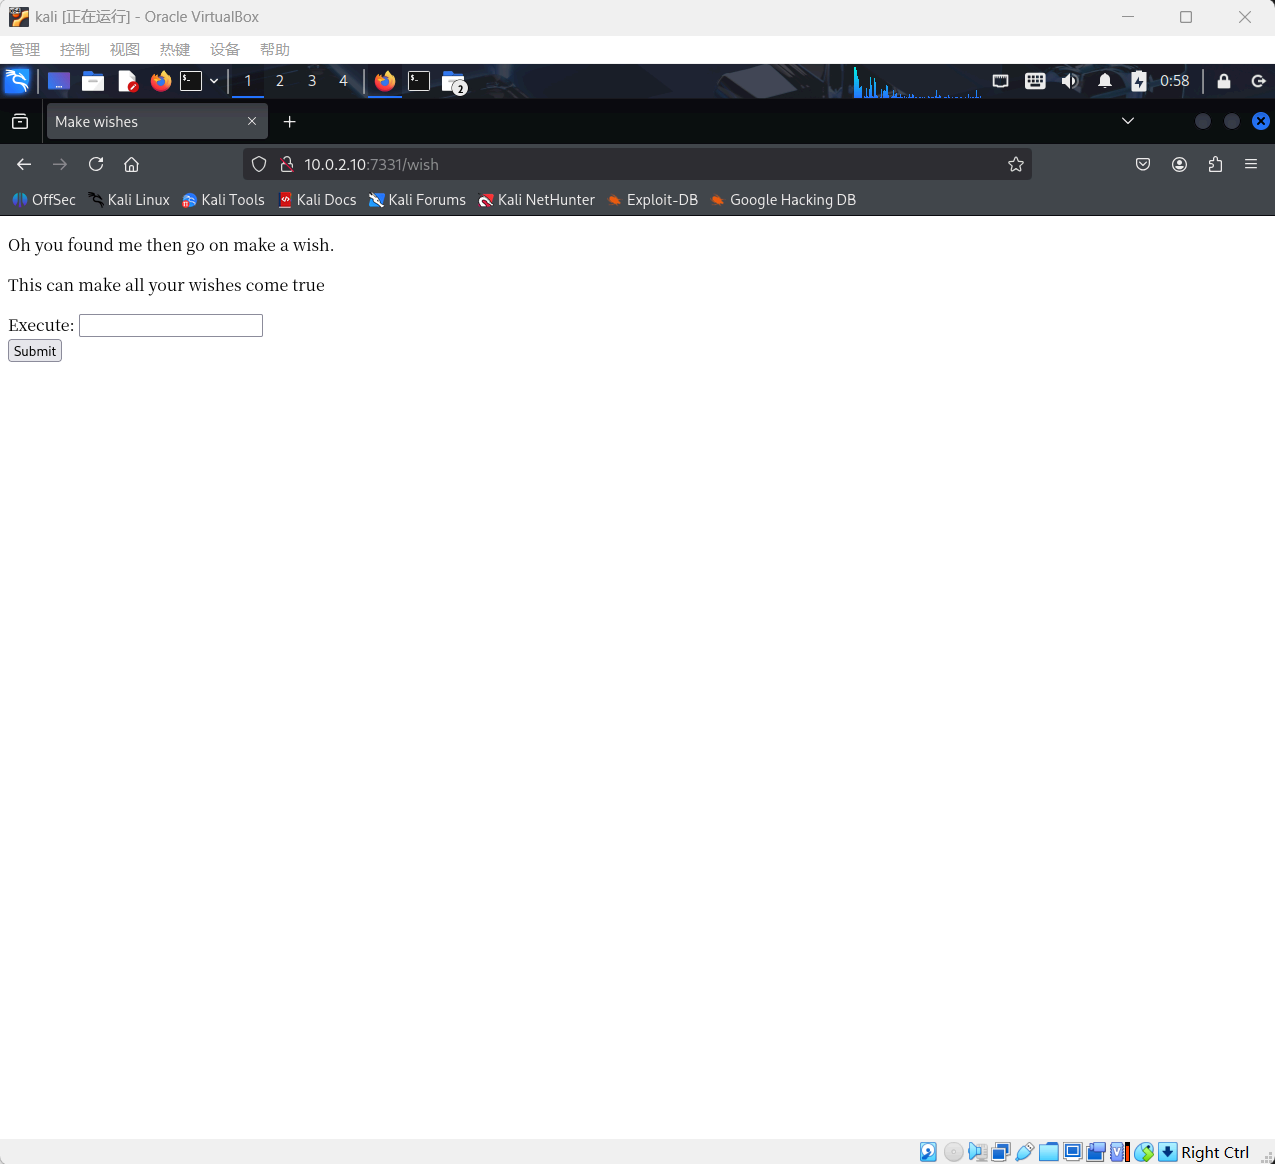
Task: Open the Kali applications menu
Action: [17, 81]
